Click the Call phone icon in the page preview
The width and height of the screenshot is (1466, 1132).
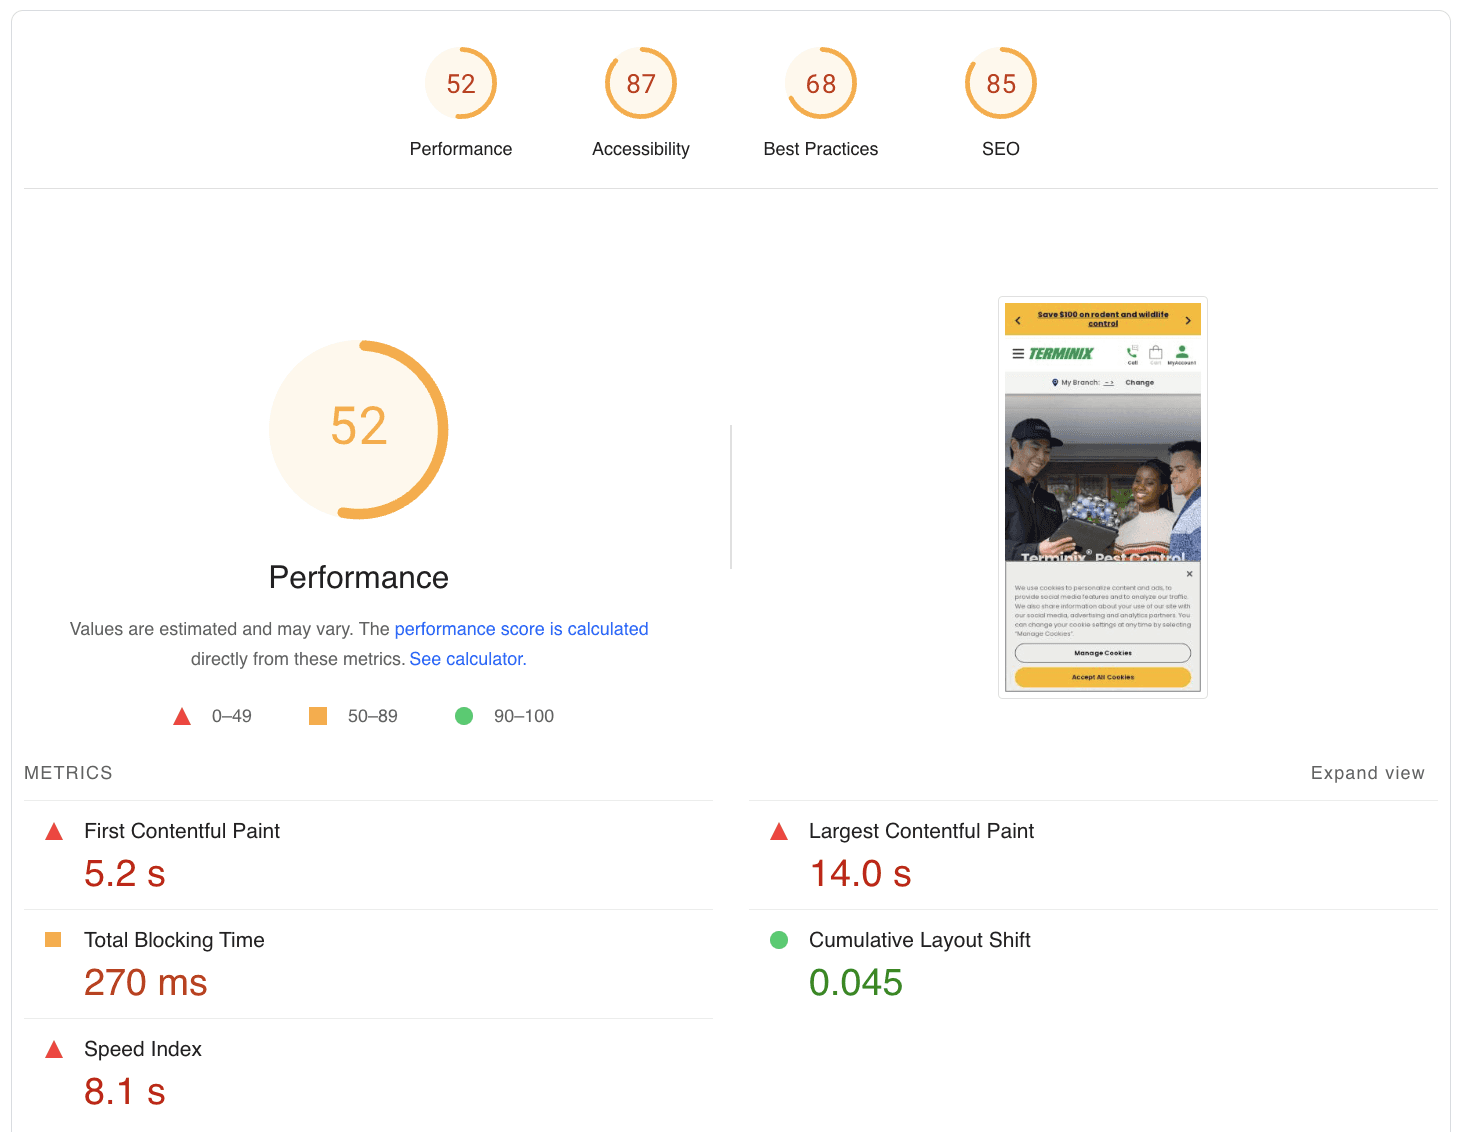click(1131, 352)
